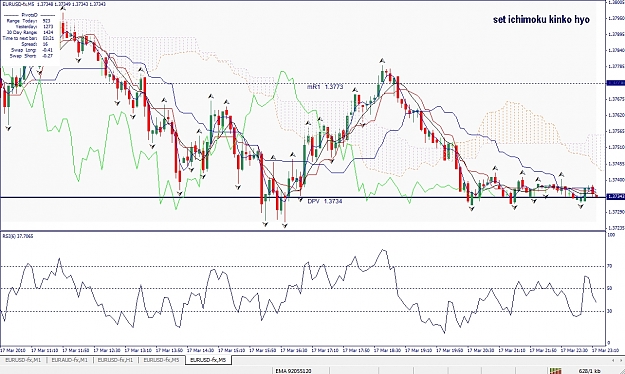The height and width of the screenshot is (374, 625).
Task: Click the Time to next bar row
Action: (x=28, y=38)
